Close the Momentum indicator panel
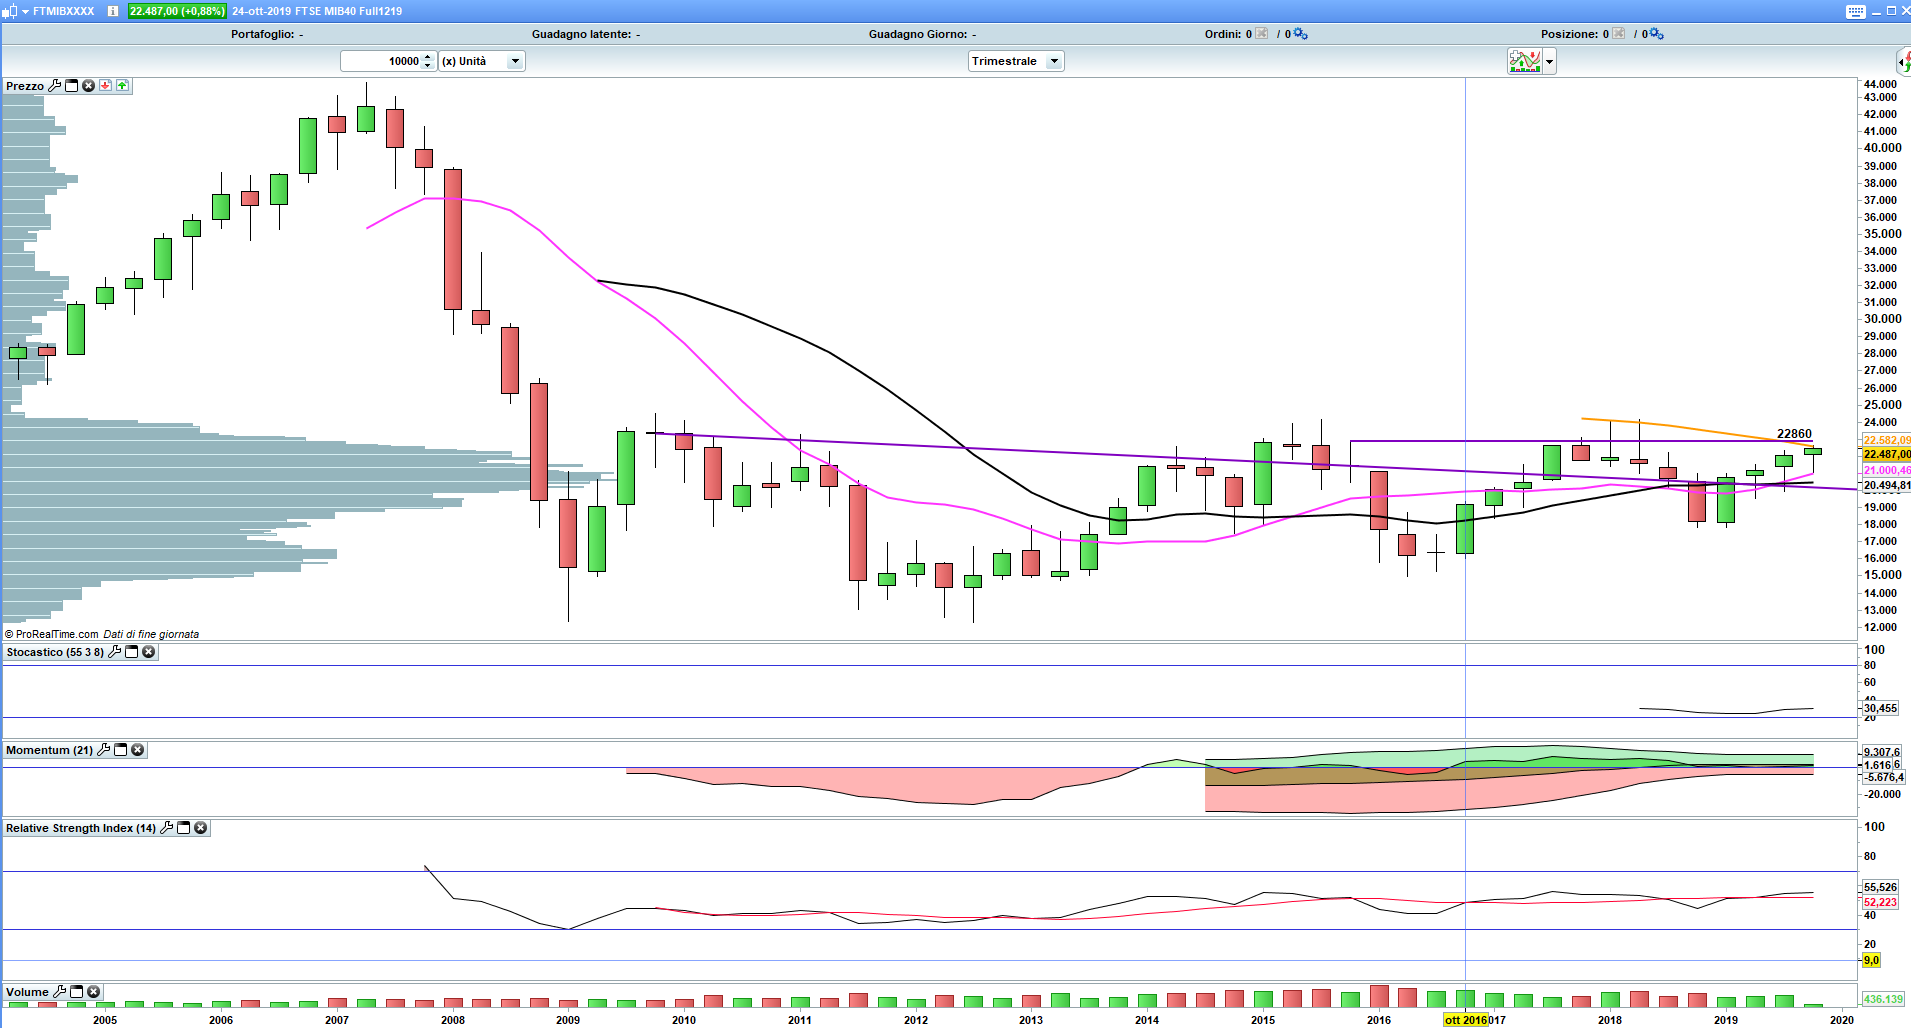This screenshot has height=1028, width=1911. coord(138,750)
